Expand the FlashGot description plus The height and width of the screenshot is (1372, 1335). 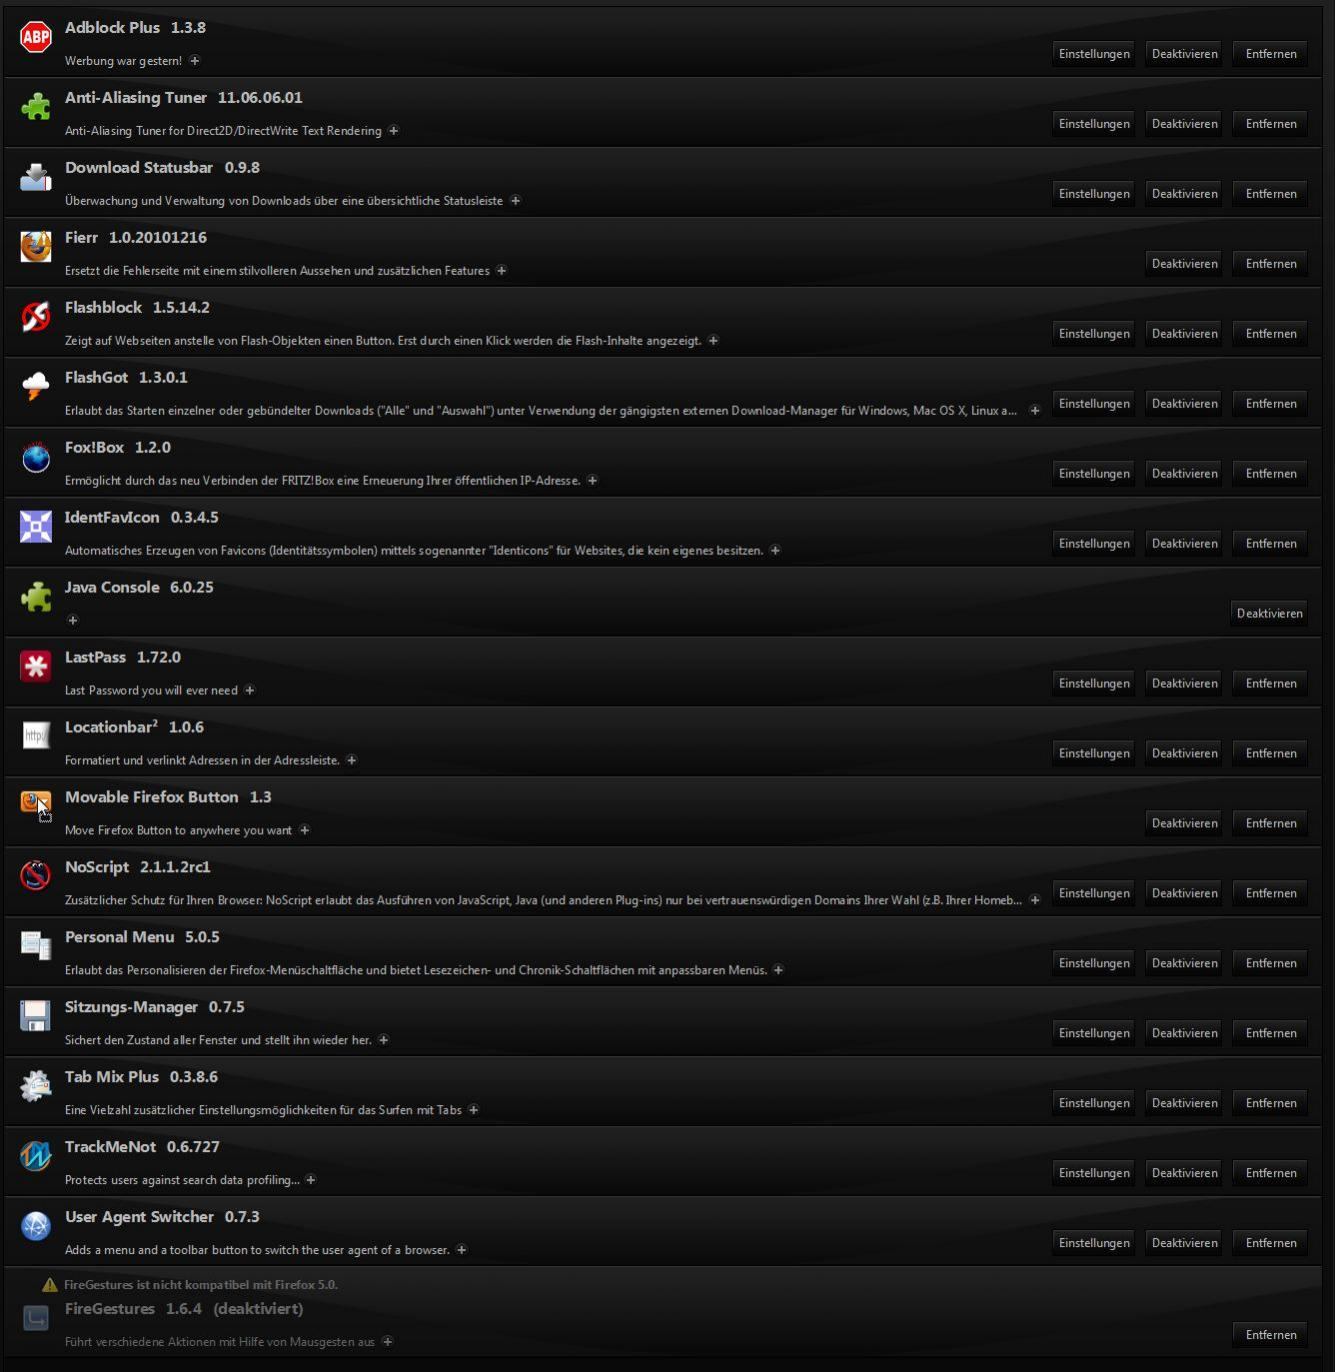click(x=1035, y=411)
